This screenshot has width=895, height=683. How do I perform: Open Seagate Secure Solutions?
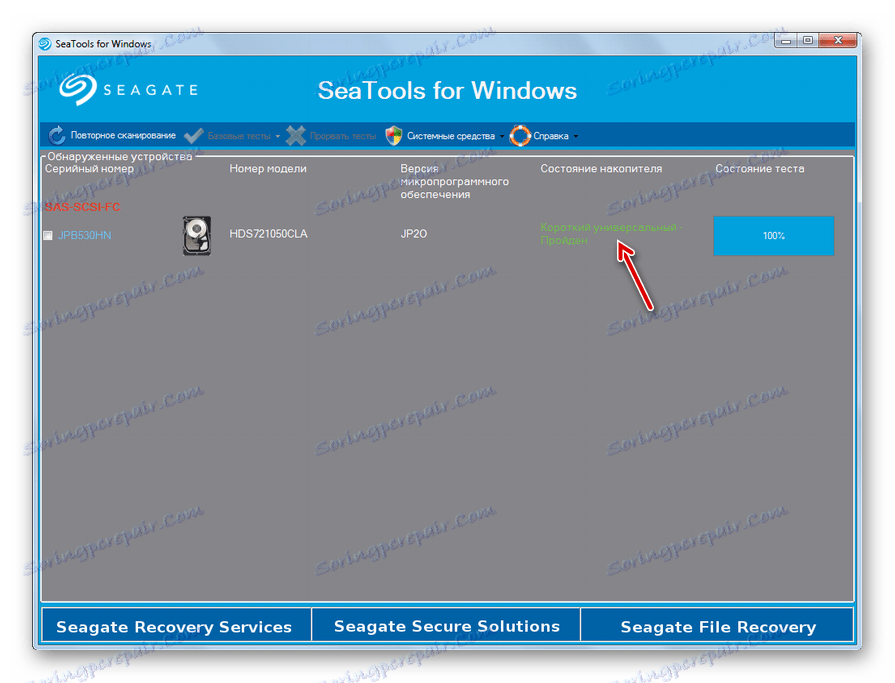click(446, 625)
